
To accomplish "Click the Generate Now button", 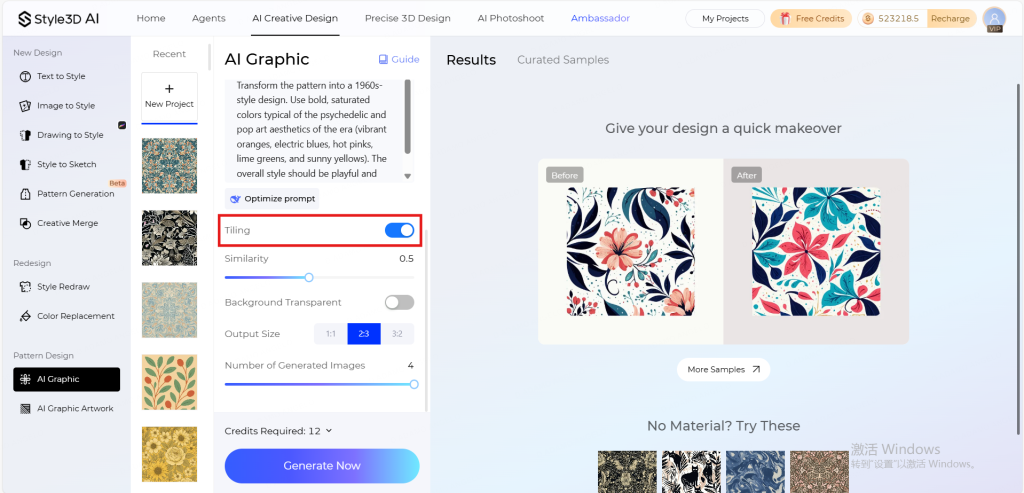I will [x=322, y=466].
